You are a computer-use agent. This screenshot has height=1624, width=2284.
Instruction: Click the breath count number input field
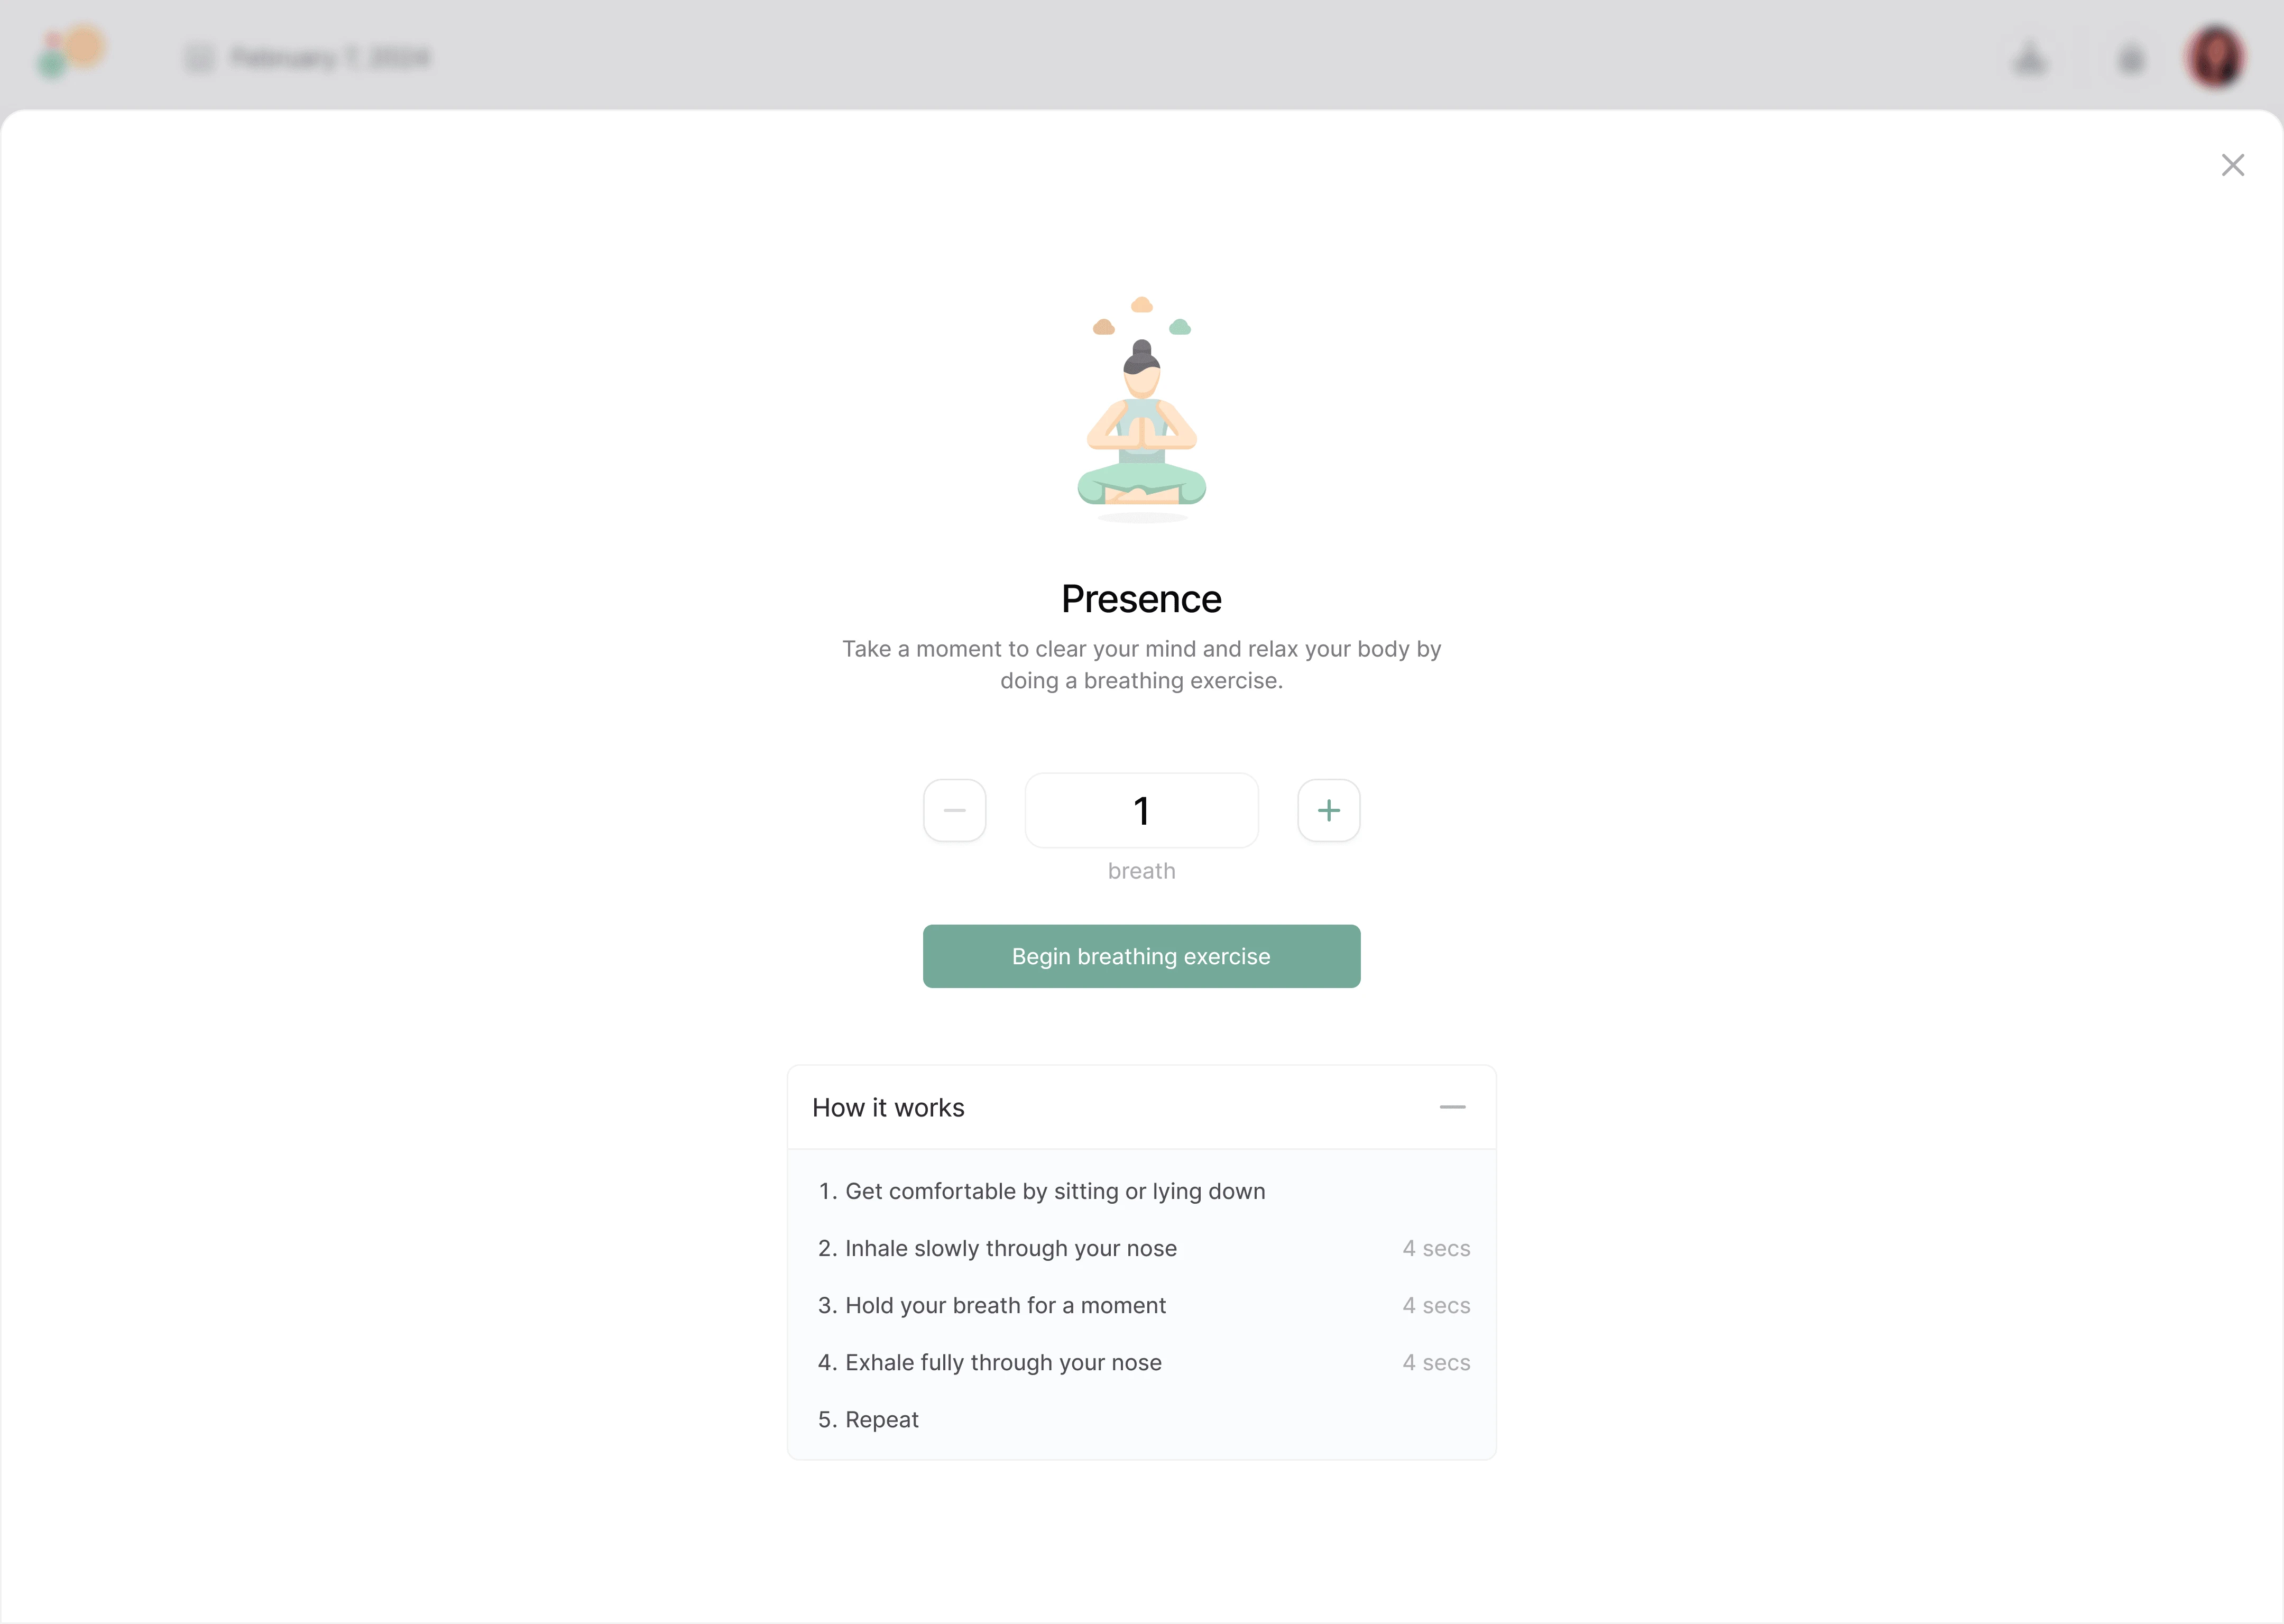[x=1142, y=810]
